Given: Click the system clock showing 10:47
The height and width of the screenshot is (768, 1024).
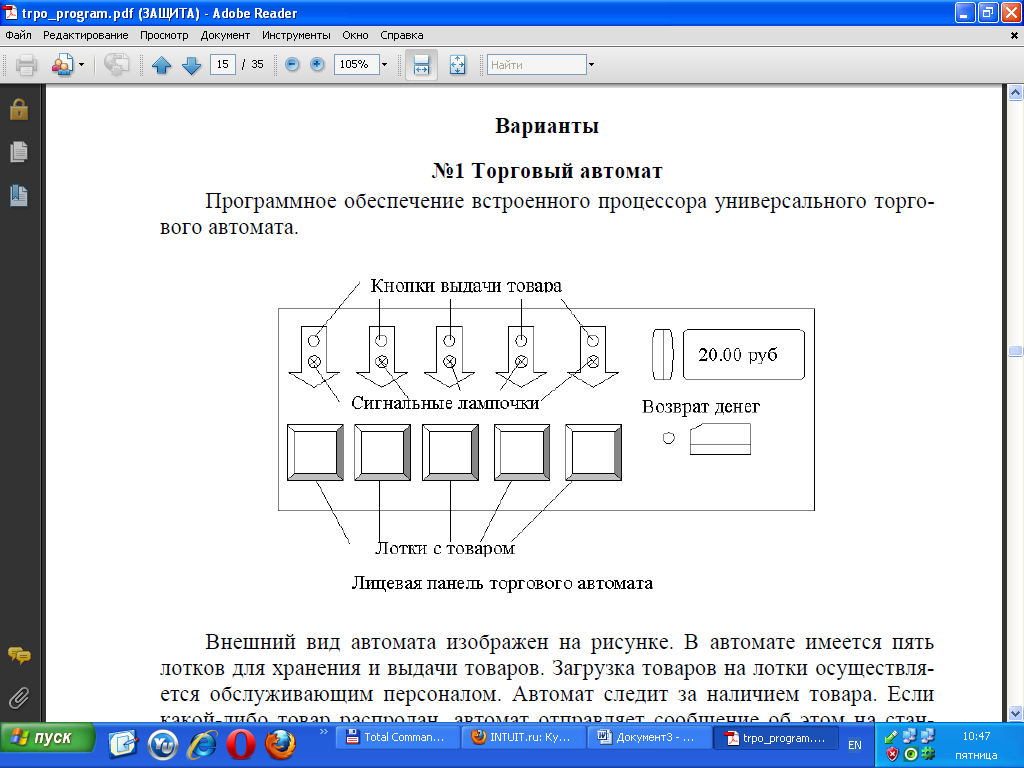Looking at the screenshot, I should point(976,736).
